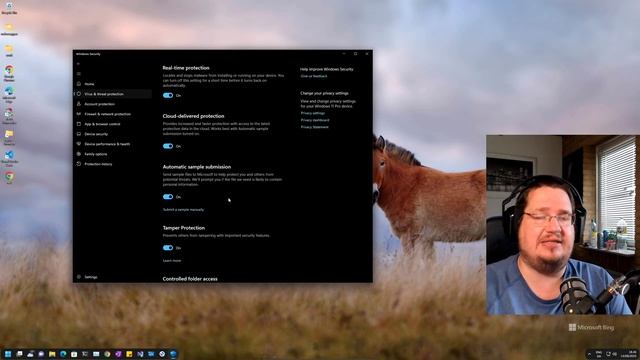Open the Windows Start button
640x360 pixels.
click(8, 354)
